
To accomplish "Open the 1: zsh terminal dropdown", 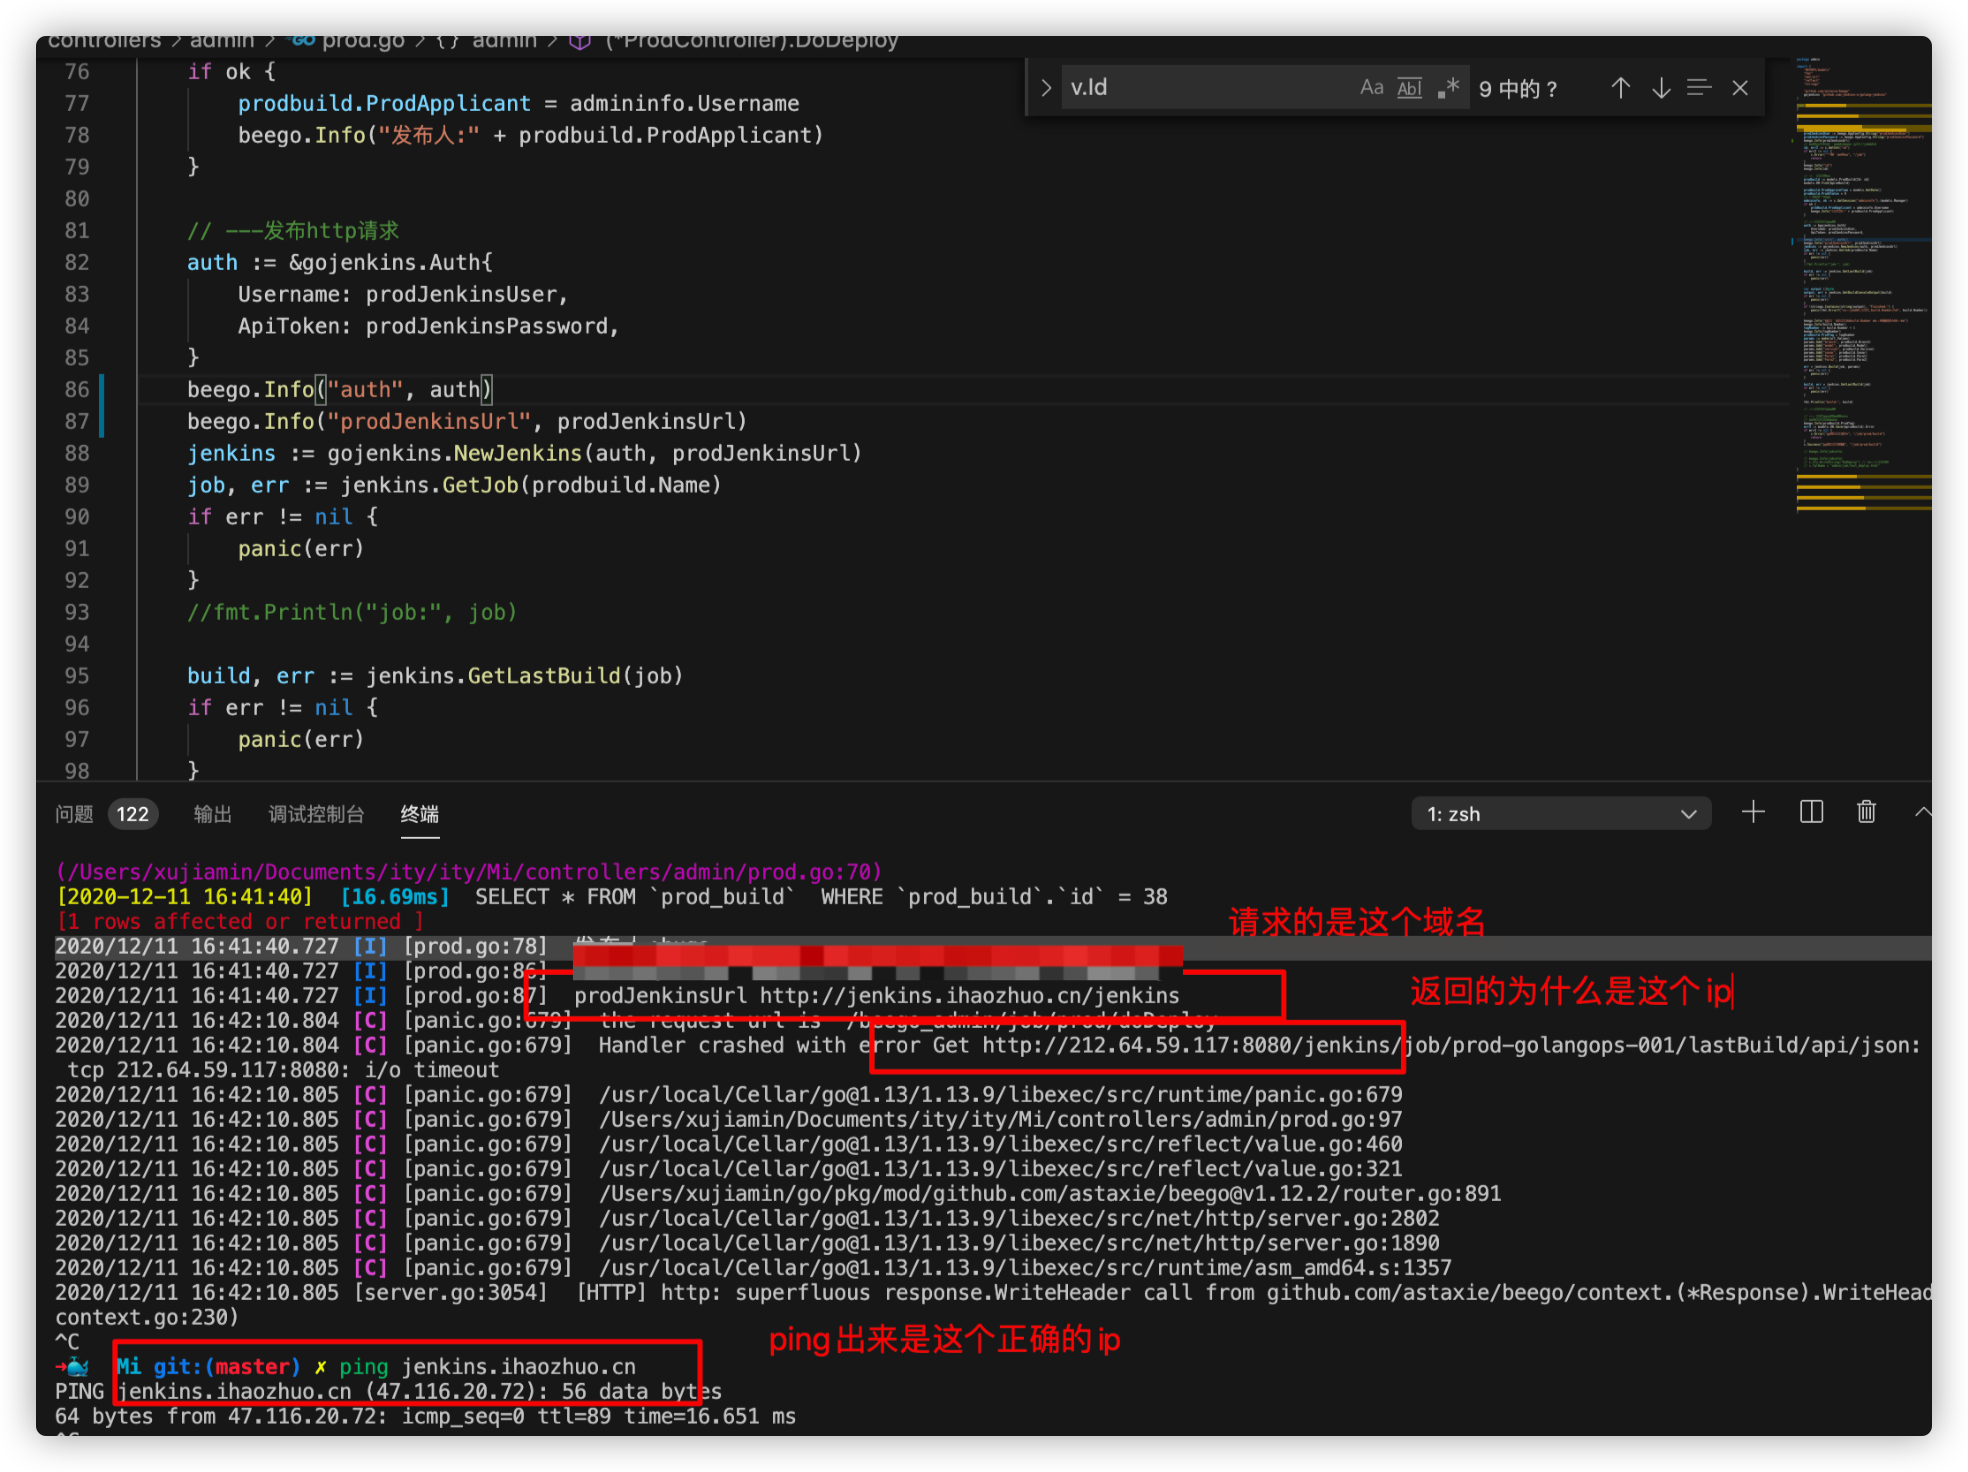I will tap(1561, 814).
